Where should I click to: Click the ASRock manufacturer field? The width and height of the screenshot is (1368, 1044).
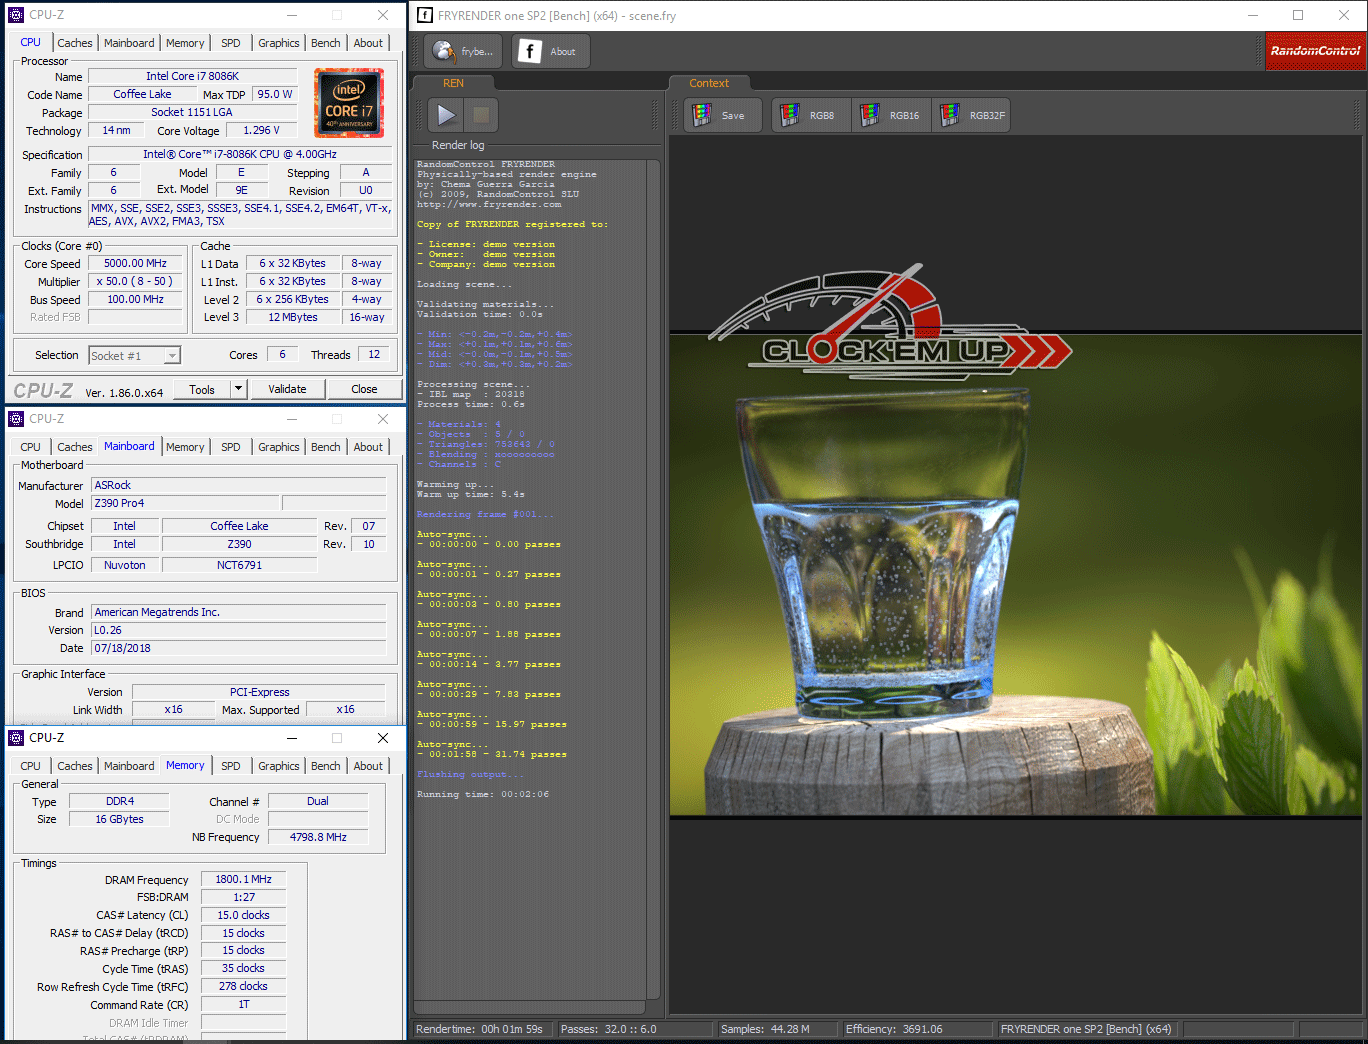point(238,485)
